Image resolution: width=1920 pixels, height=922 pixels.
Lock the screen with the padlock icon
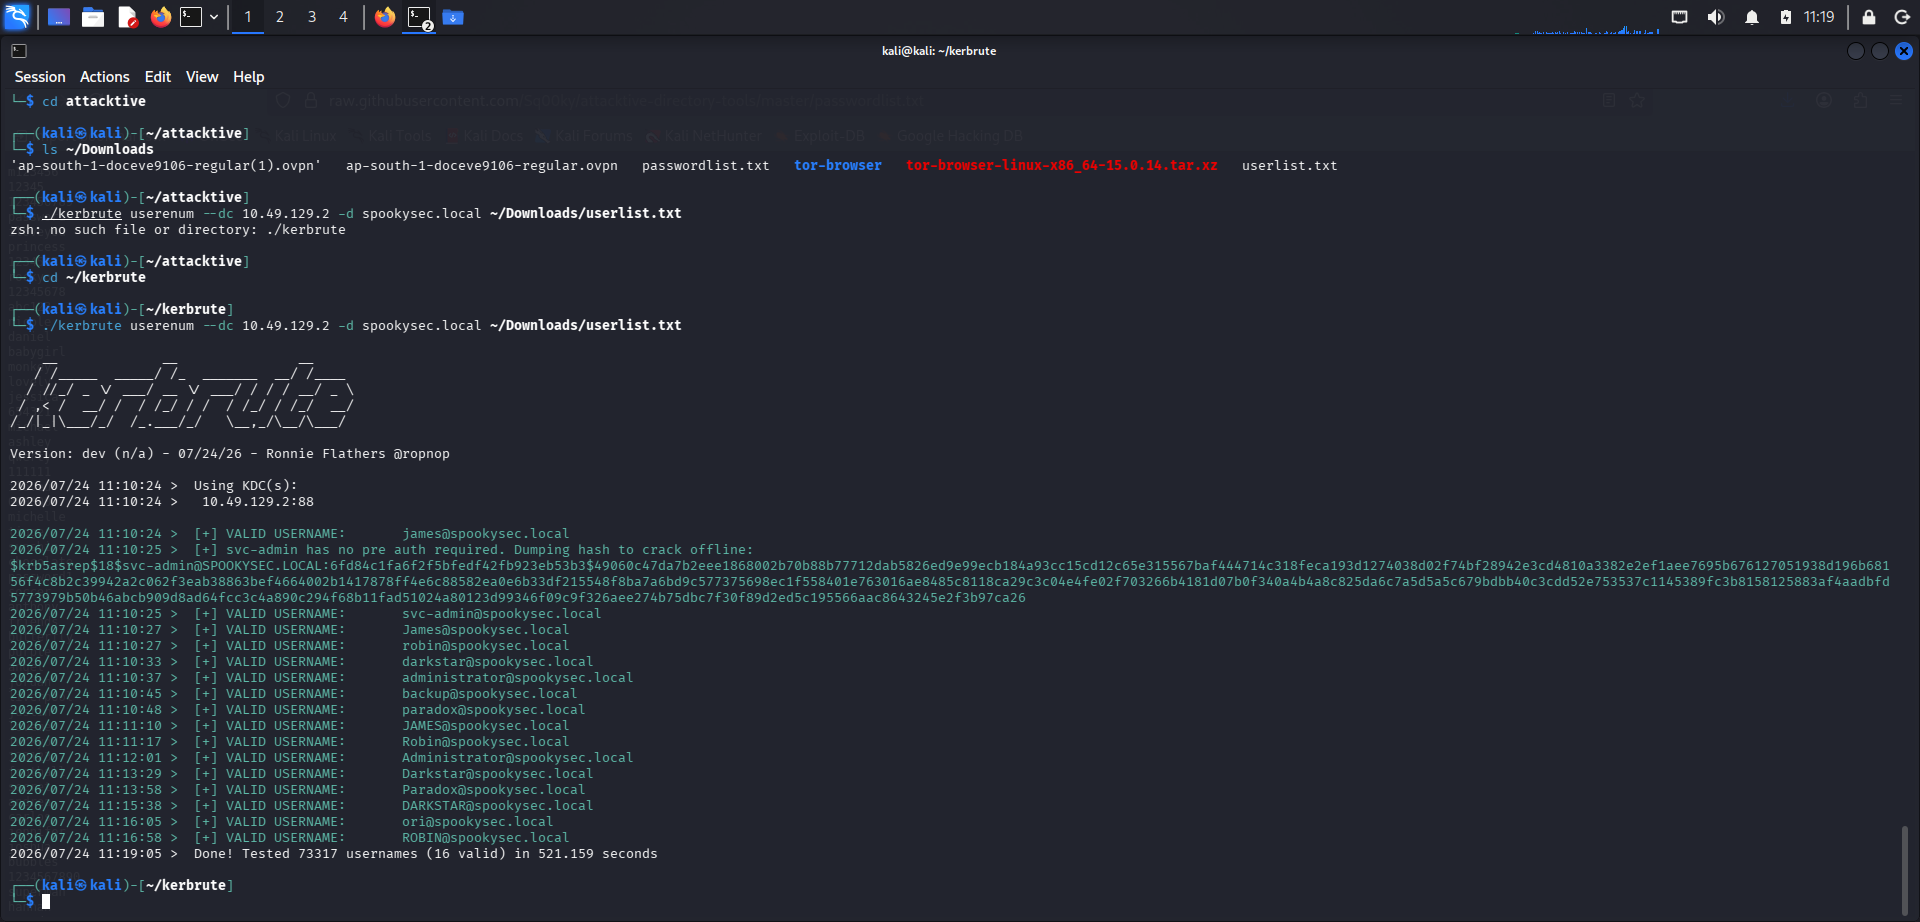[x=1869, y=17]
